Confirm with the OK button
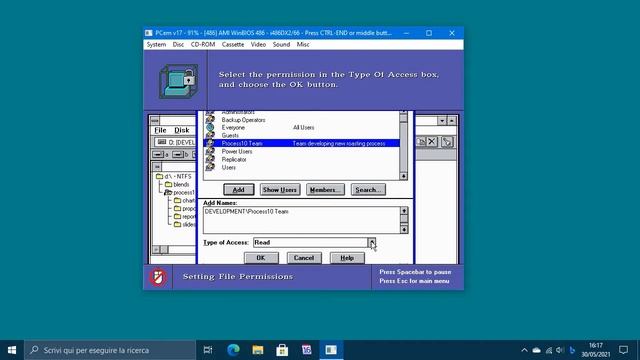 click(261, 258)
